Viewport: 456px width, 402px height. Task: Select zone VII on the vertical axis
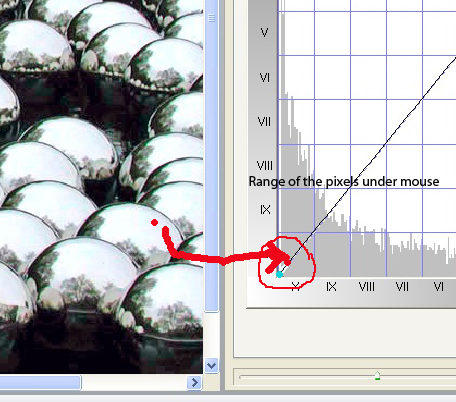264,122
